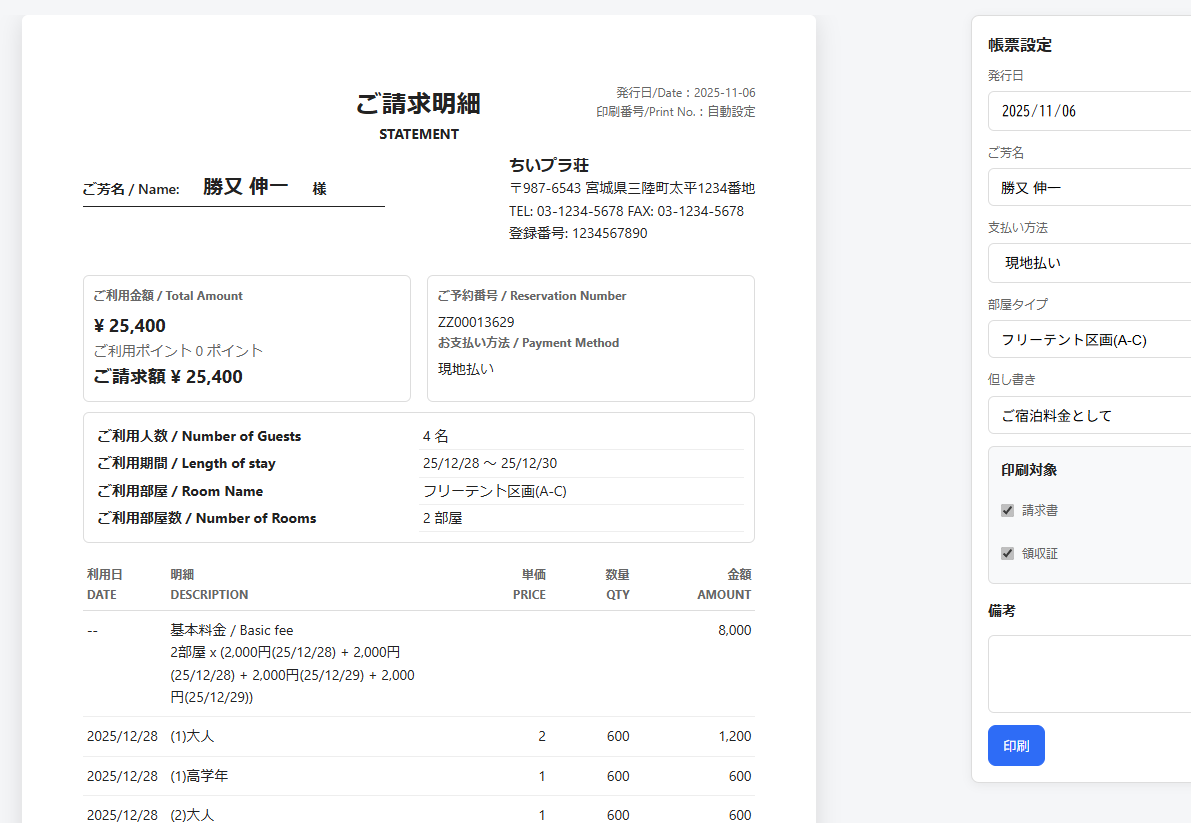The height and width of the screenshot is (823, 1191).
Task: Click the address 〒987-6543 宮城県三陸町太平1234番地
Action: click(x=632, y=188)
